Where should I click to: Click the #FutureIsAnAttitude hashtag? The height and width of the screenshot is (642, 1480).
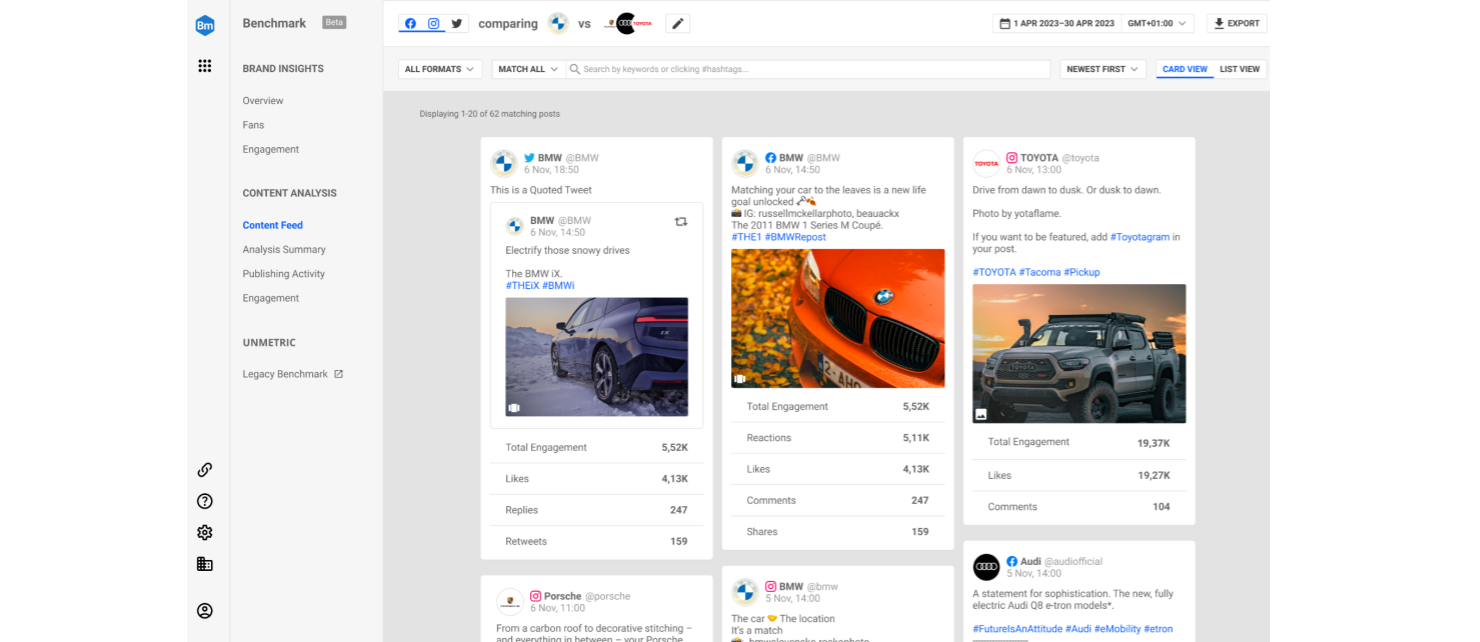(x=1017, y=628)
